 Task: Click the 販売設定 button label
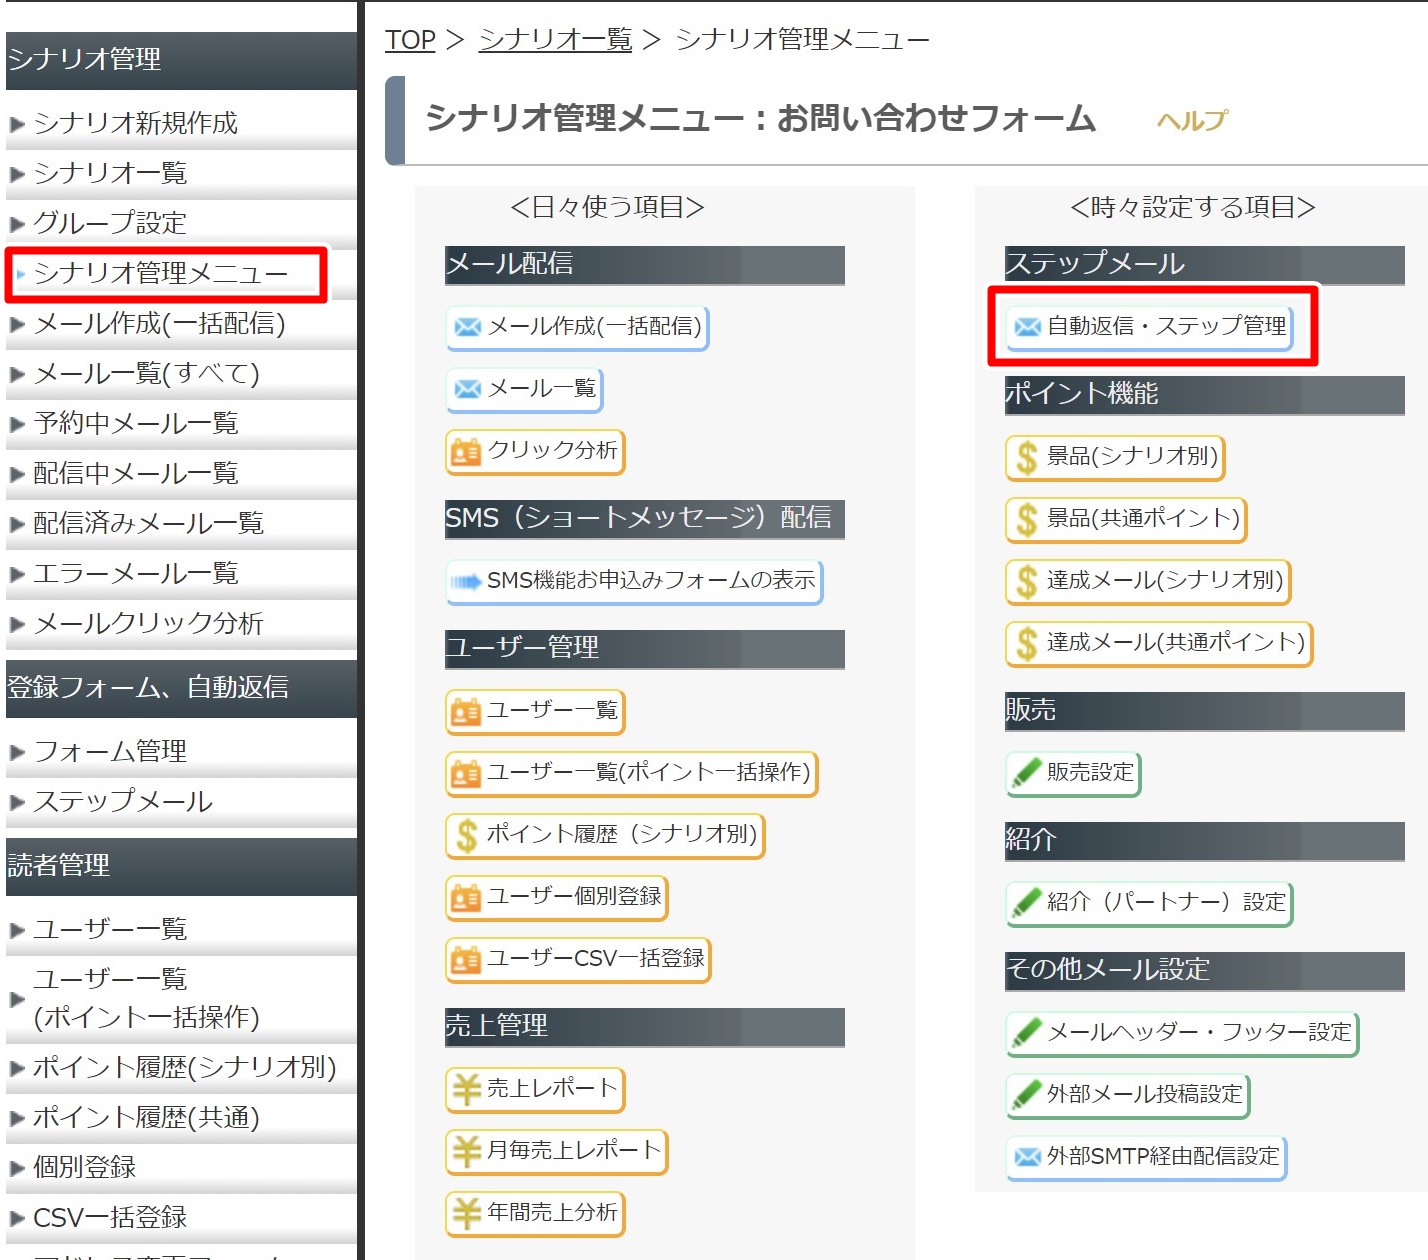click(x=1090, y=773)
